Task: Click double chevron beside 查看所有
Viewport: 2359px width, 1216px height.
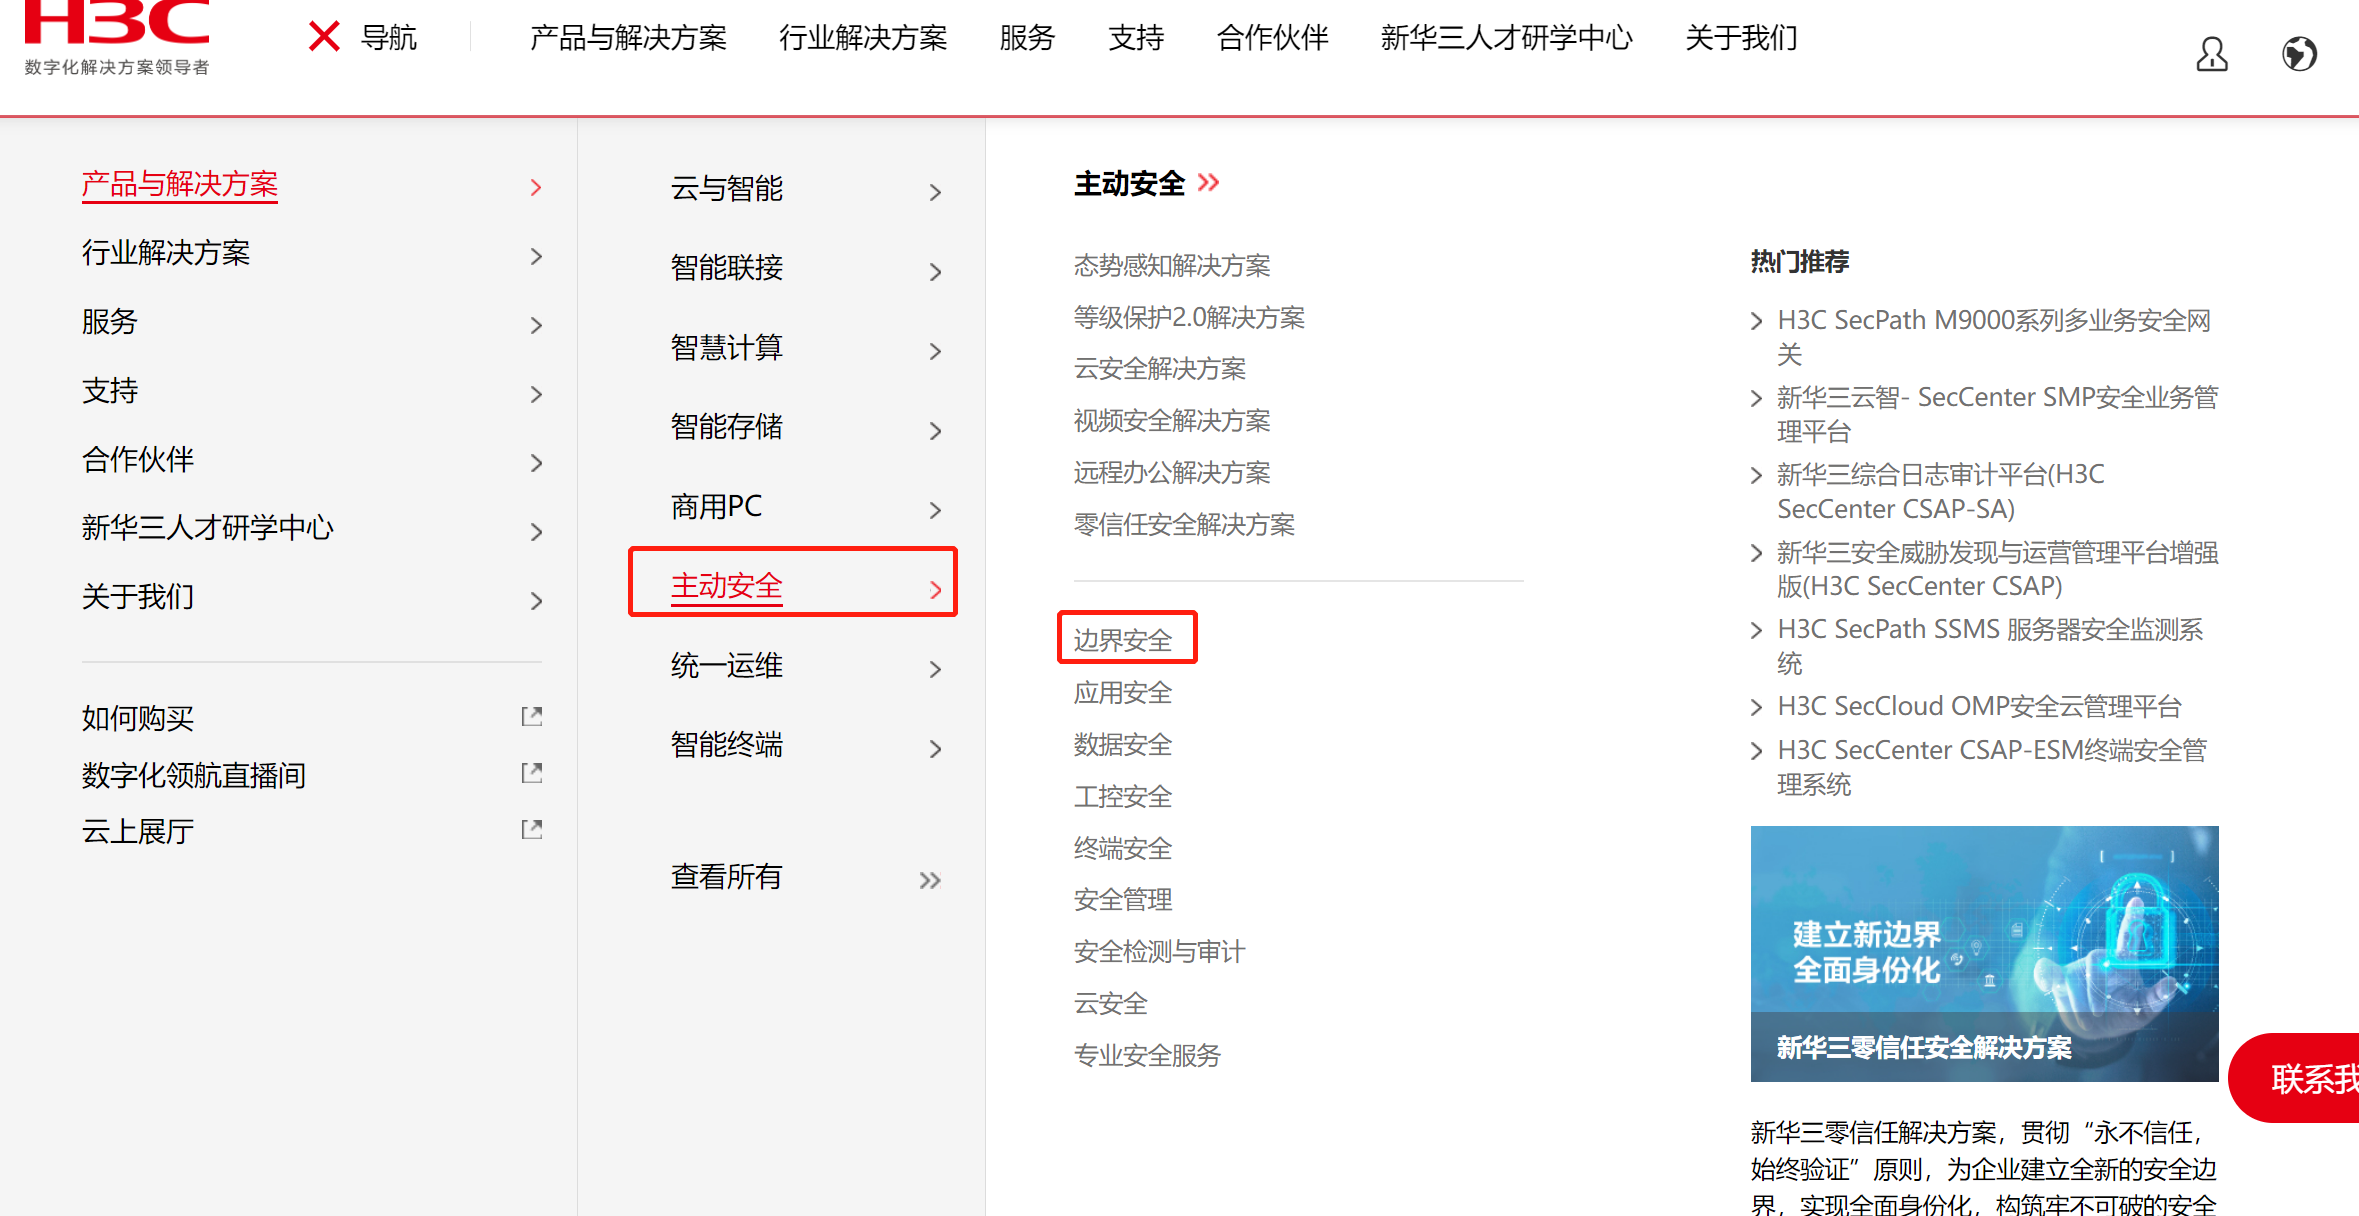Action: click(930, 880)
